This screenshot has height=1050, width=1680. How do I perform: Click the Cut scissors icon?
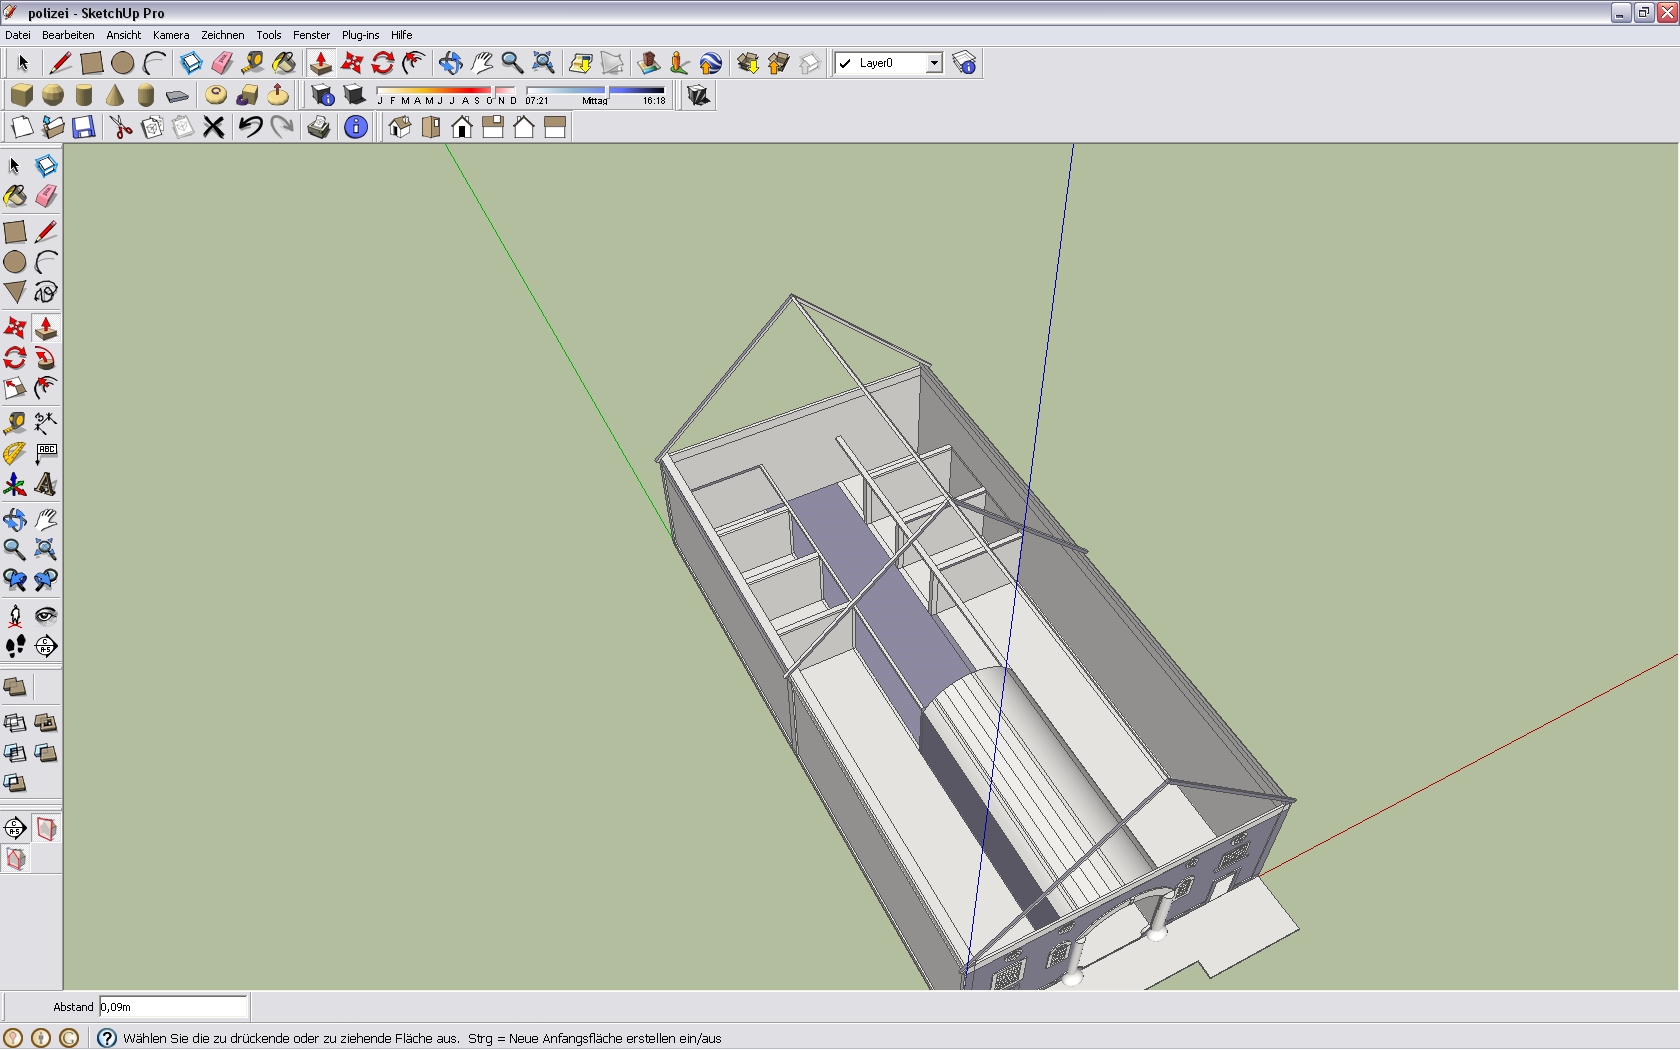pos(121,127)
